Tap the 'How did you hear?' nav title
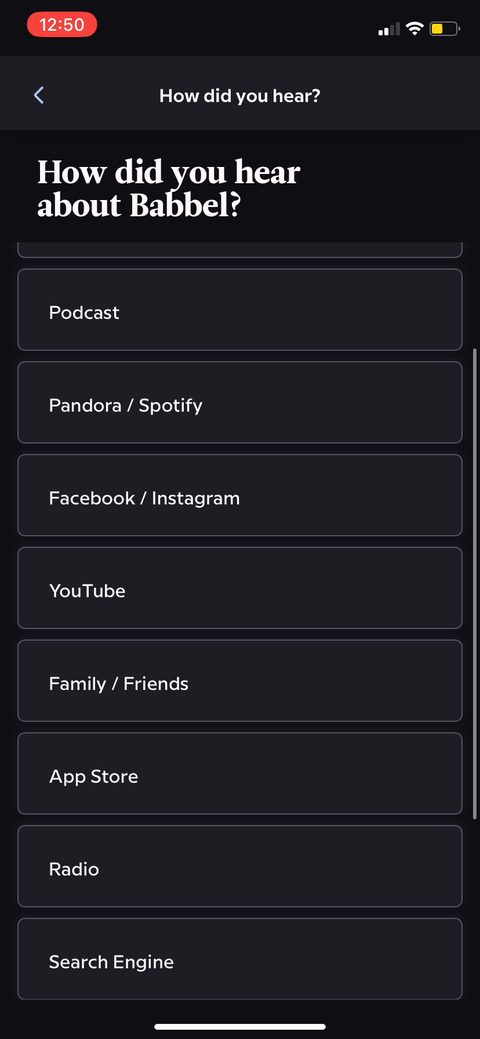 [239, 95]
